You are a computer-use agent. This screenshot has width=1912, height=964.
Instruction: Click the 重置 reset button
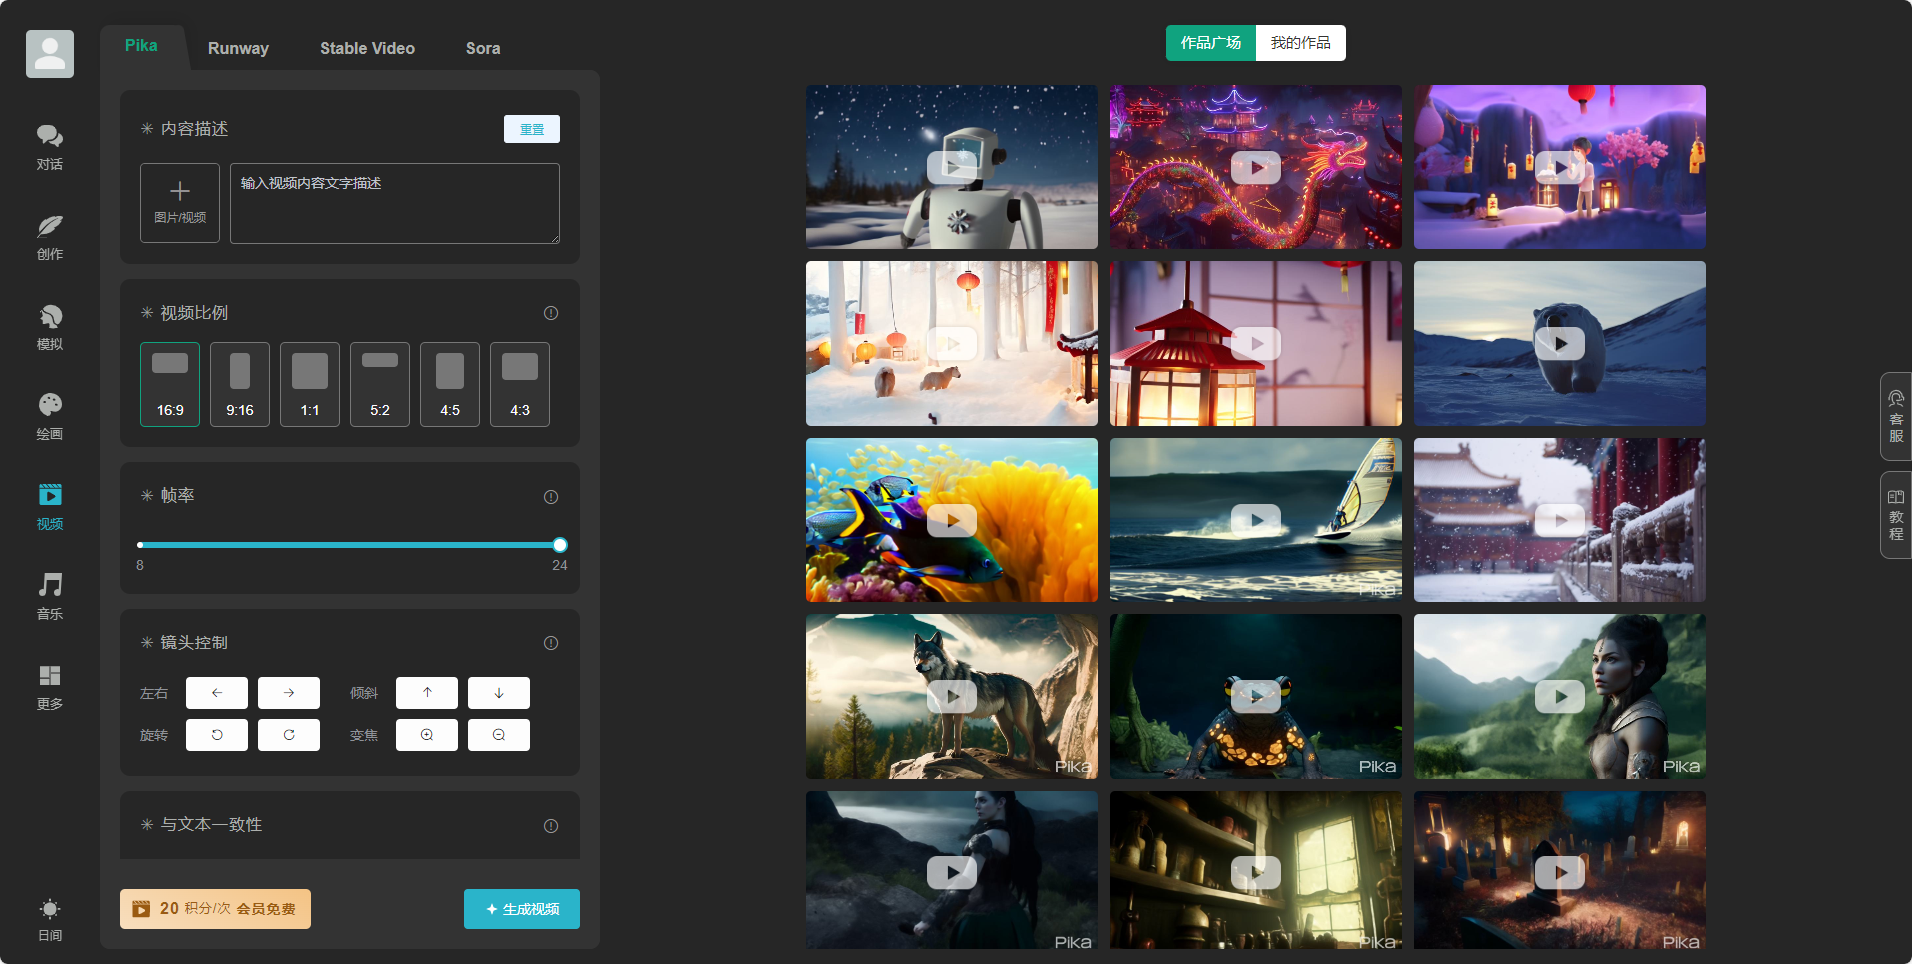[x=532, y=129]
